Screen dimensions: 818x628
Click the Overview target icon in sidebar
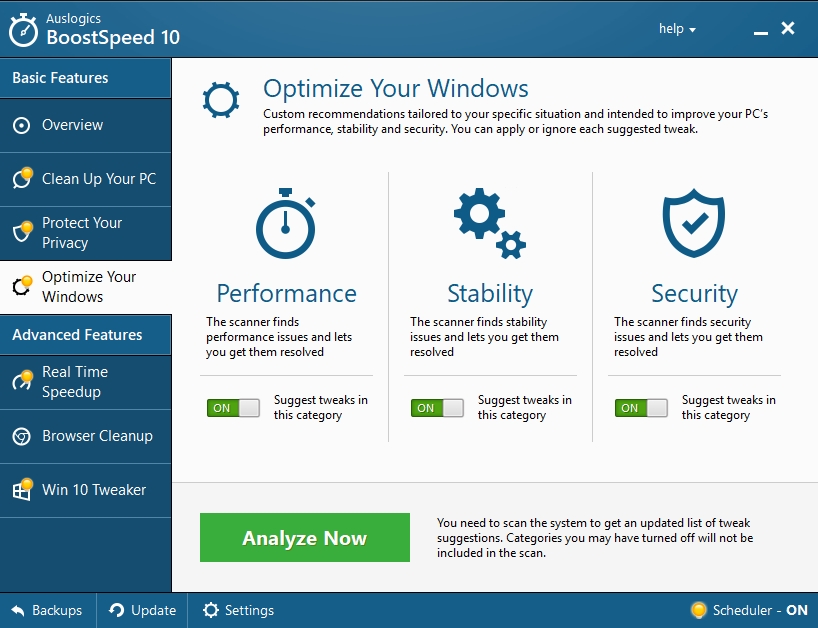click(22, 125)
